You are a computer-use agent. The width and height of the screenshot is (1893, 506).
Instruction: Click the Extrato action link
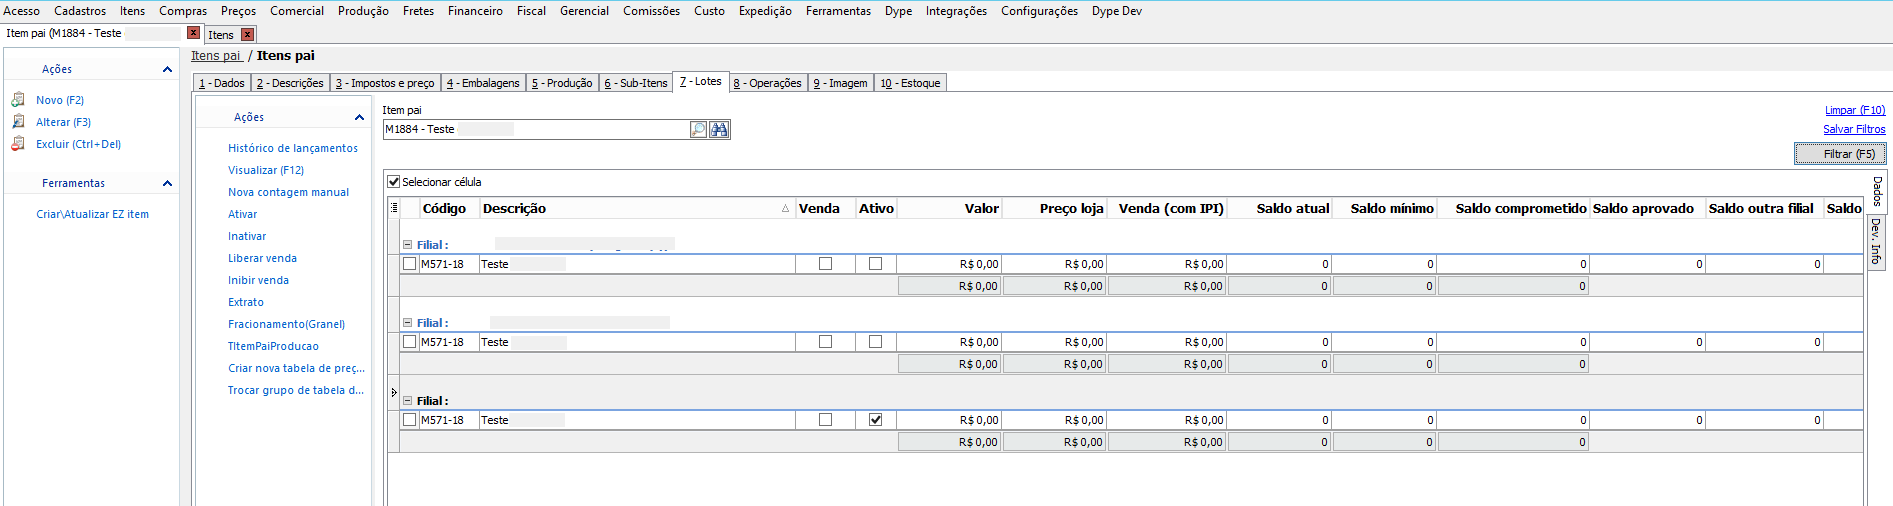click(x=246, y=302)
